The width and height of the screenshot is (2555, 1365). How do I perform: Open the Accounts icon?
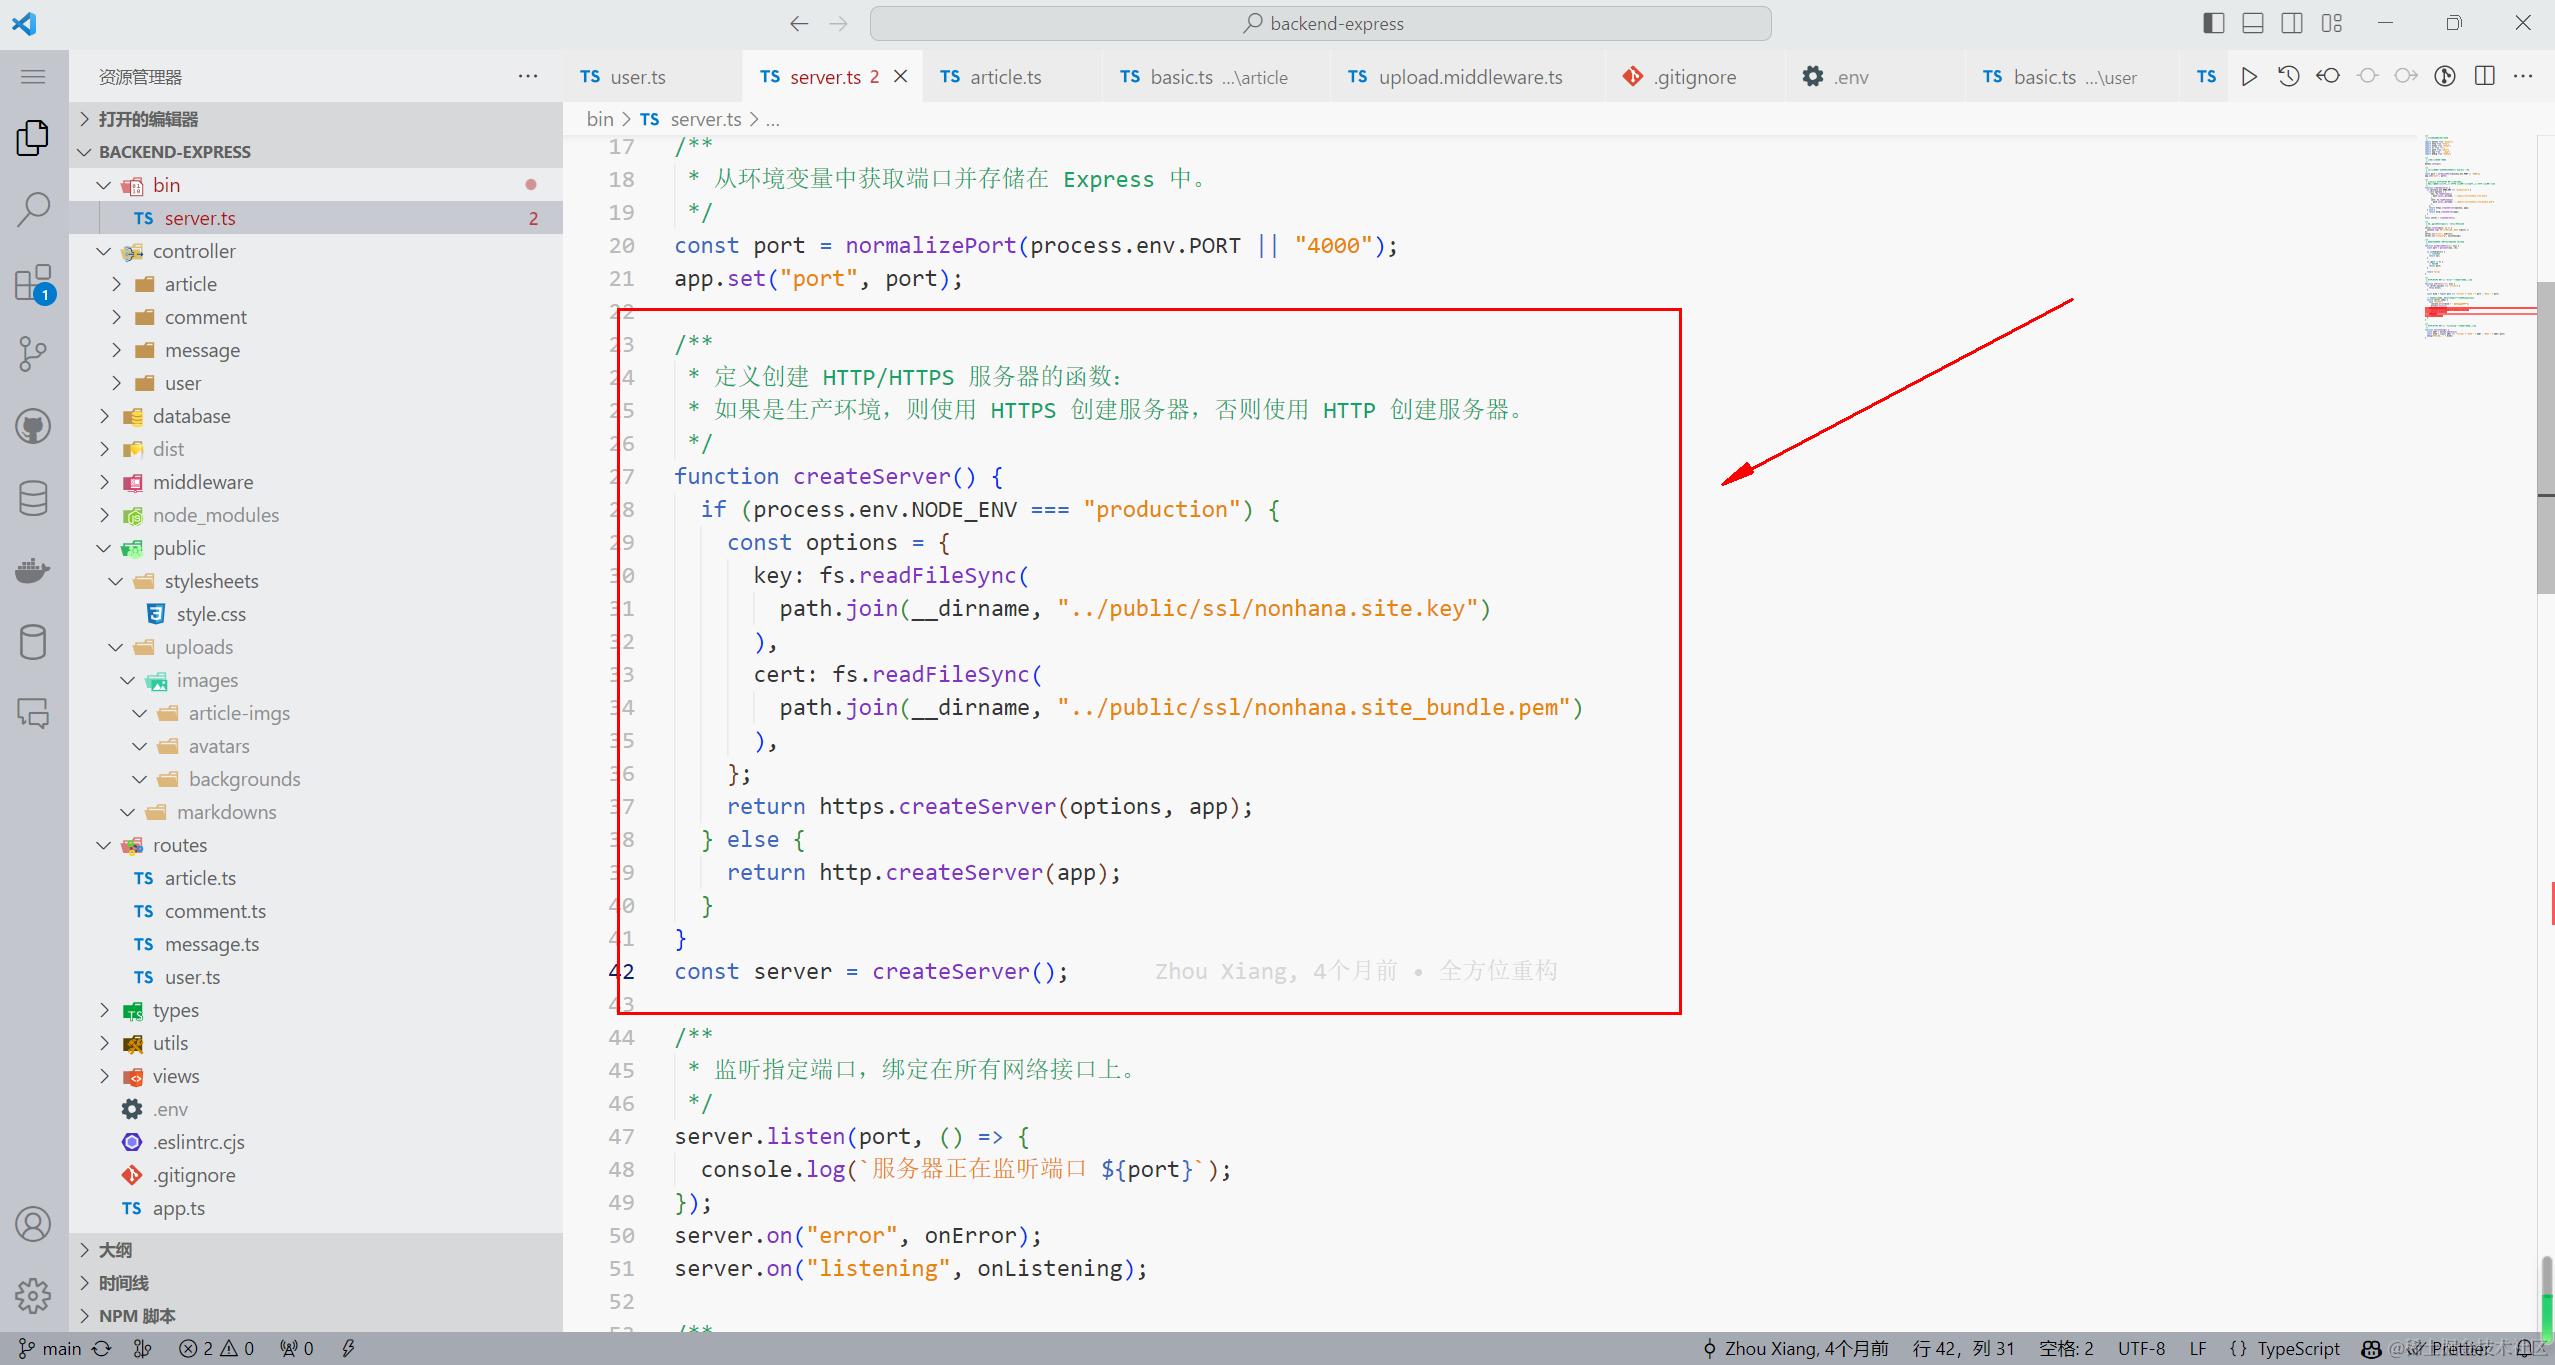click(33, 1224)
